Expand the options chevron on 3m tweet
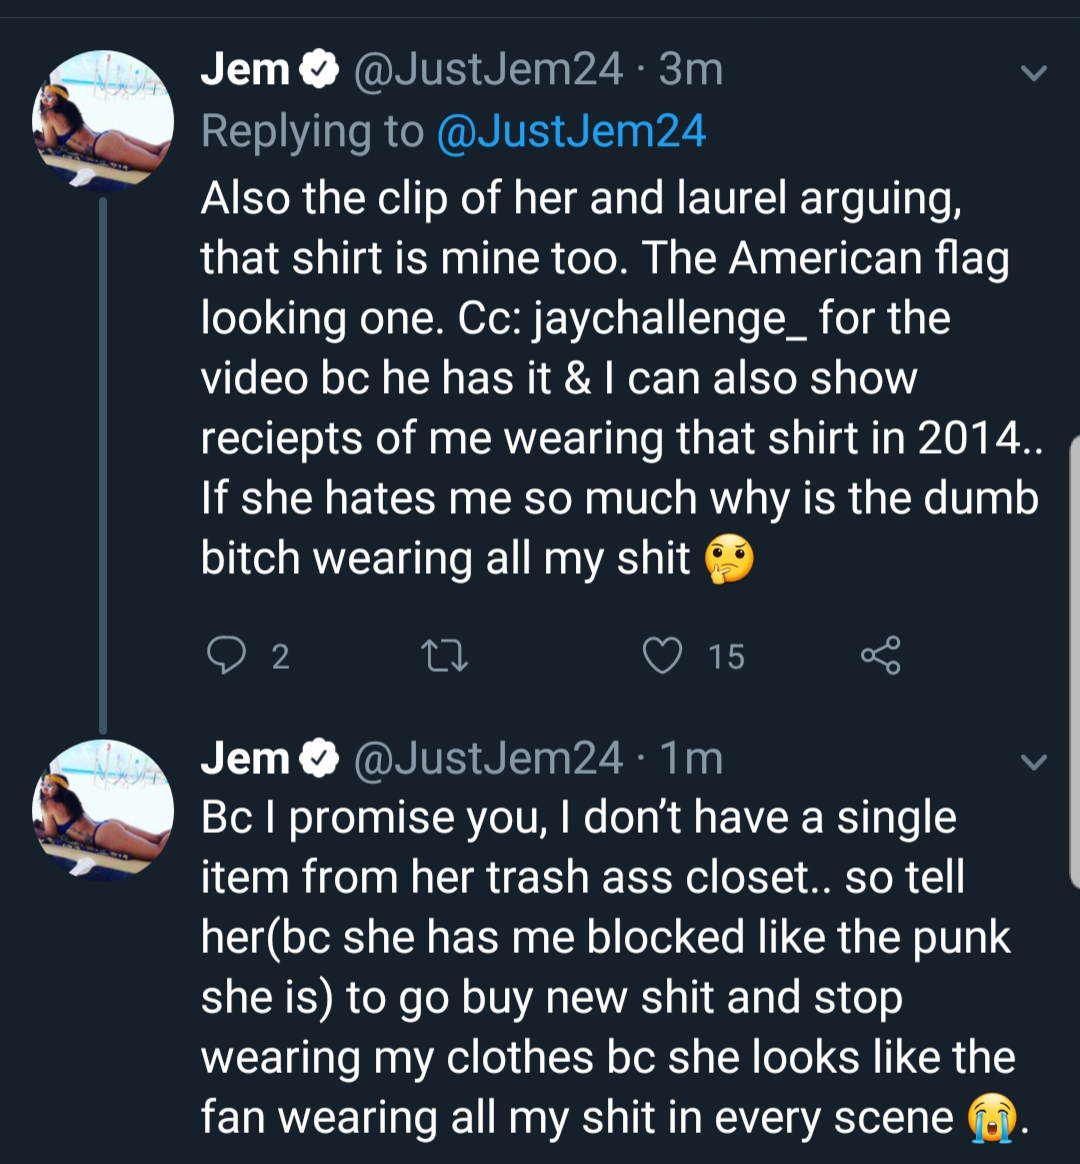Viewport: 1080px width, 1164px height. point(1033,72)
